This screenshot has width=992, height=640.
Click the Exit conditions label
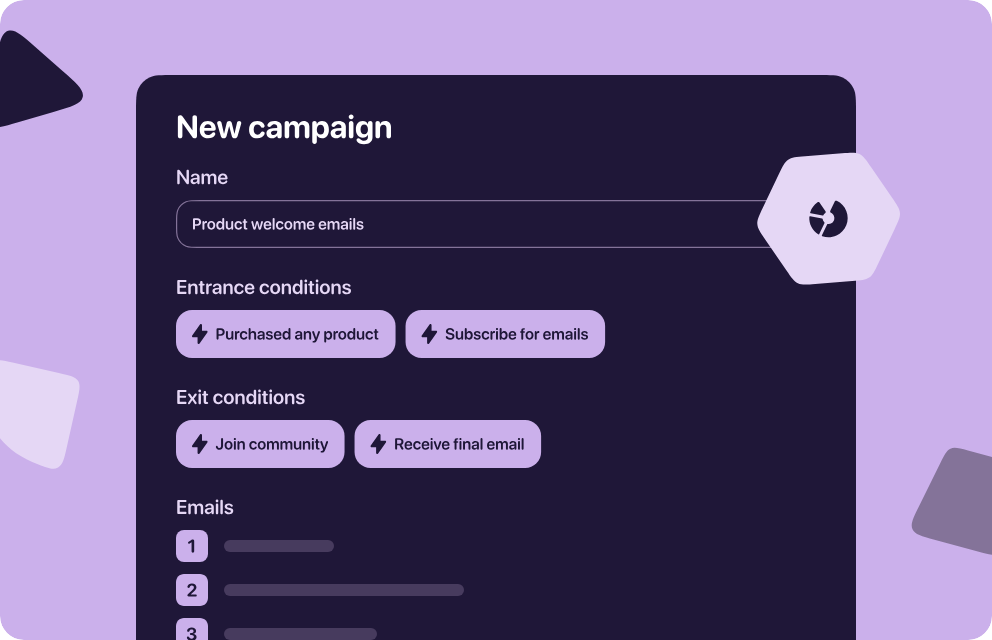(240, 398)
